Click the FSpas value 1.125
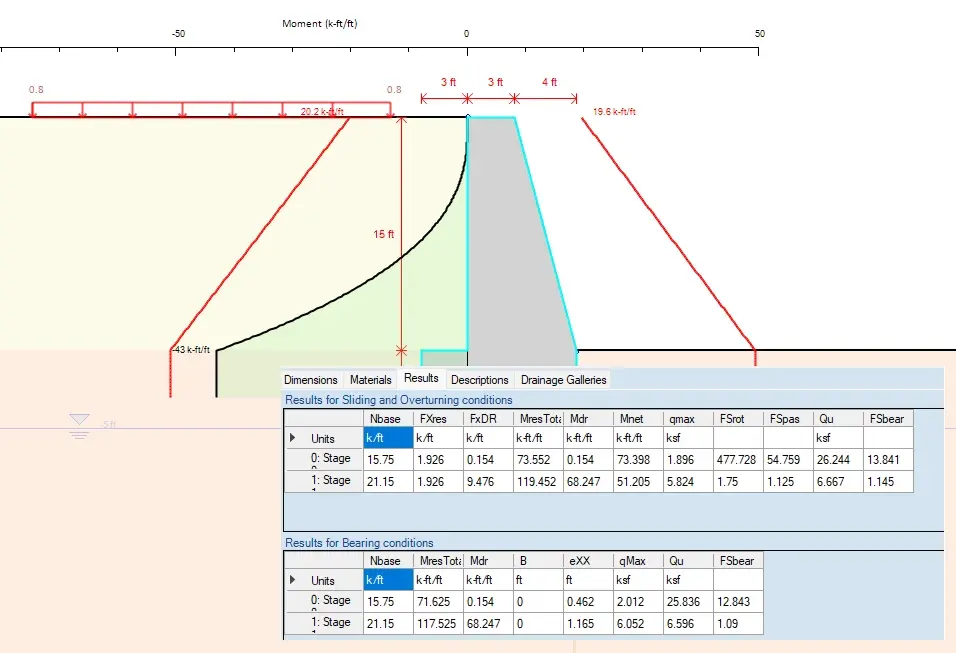Screen dimensions: 956x653 click(788, 481)
